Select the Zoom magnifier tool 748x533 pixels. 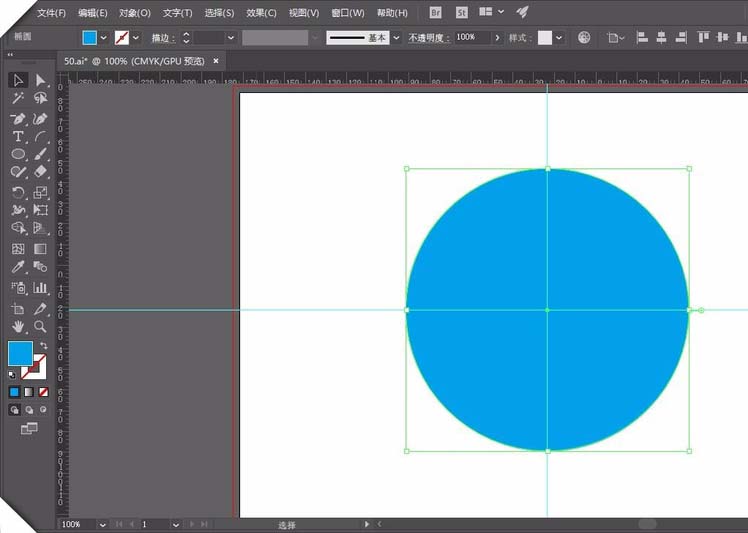tap(41, 326)
